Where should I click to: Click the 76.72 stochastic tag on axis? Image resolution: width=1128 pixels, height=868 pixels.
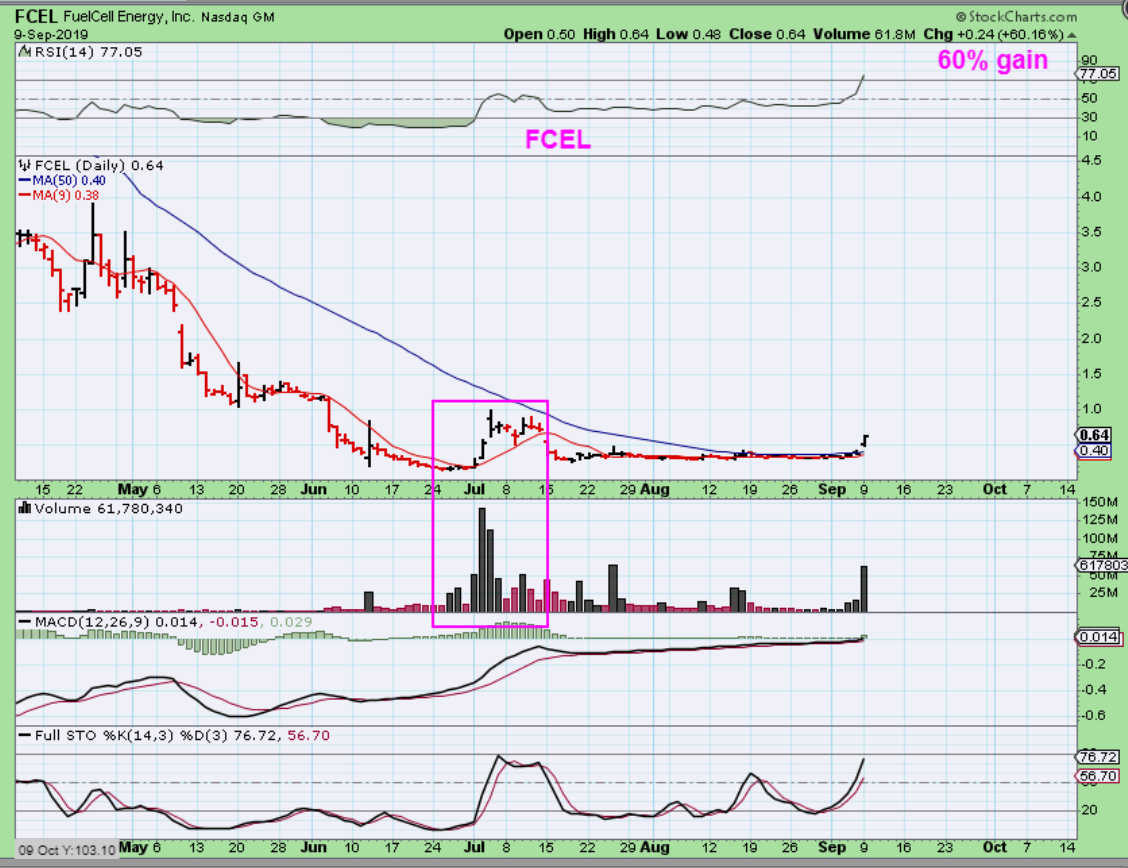(1097, 757)
